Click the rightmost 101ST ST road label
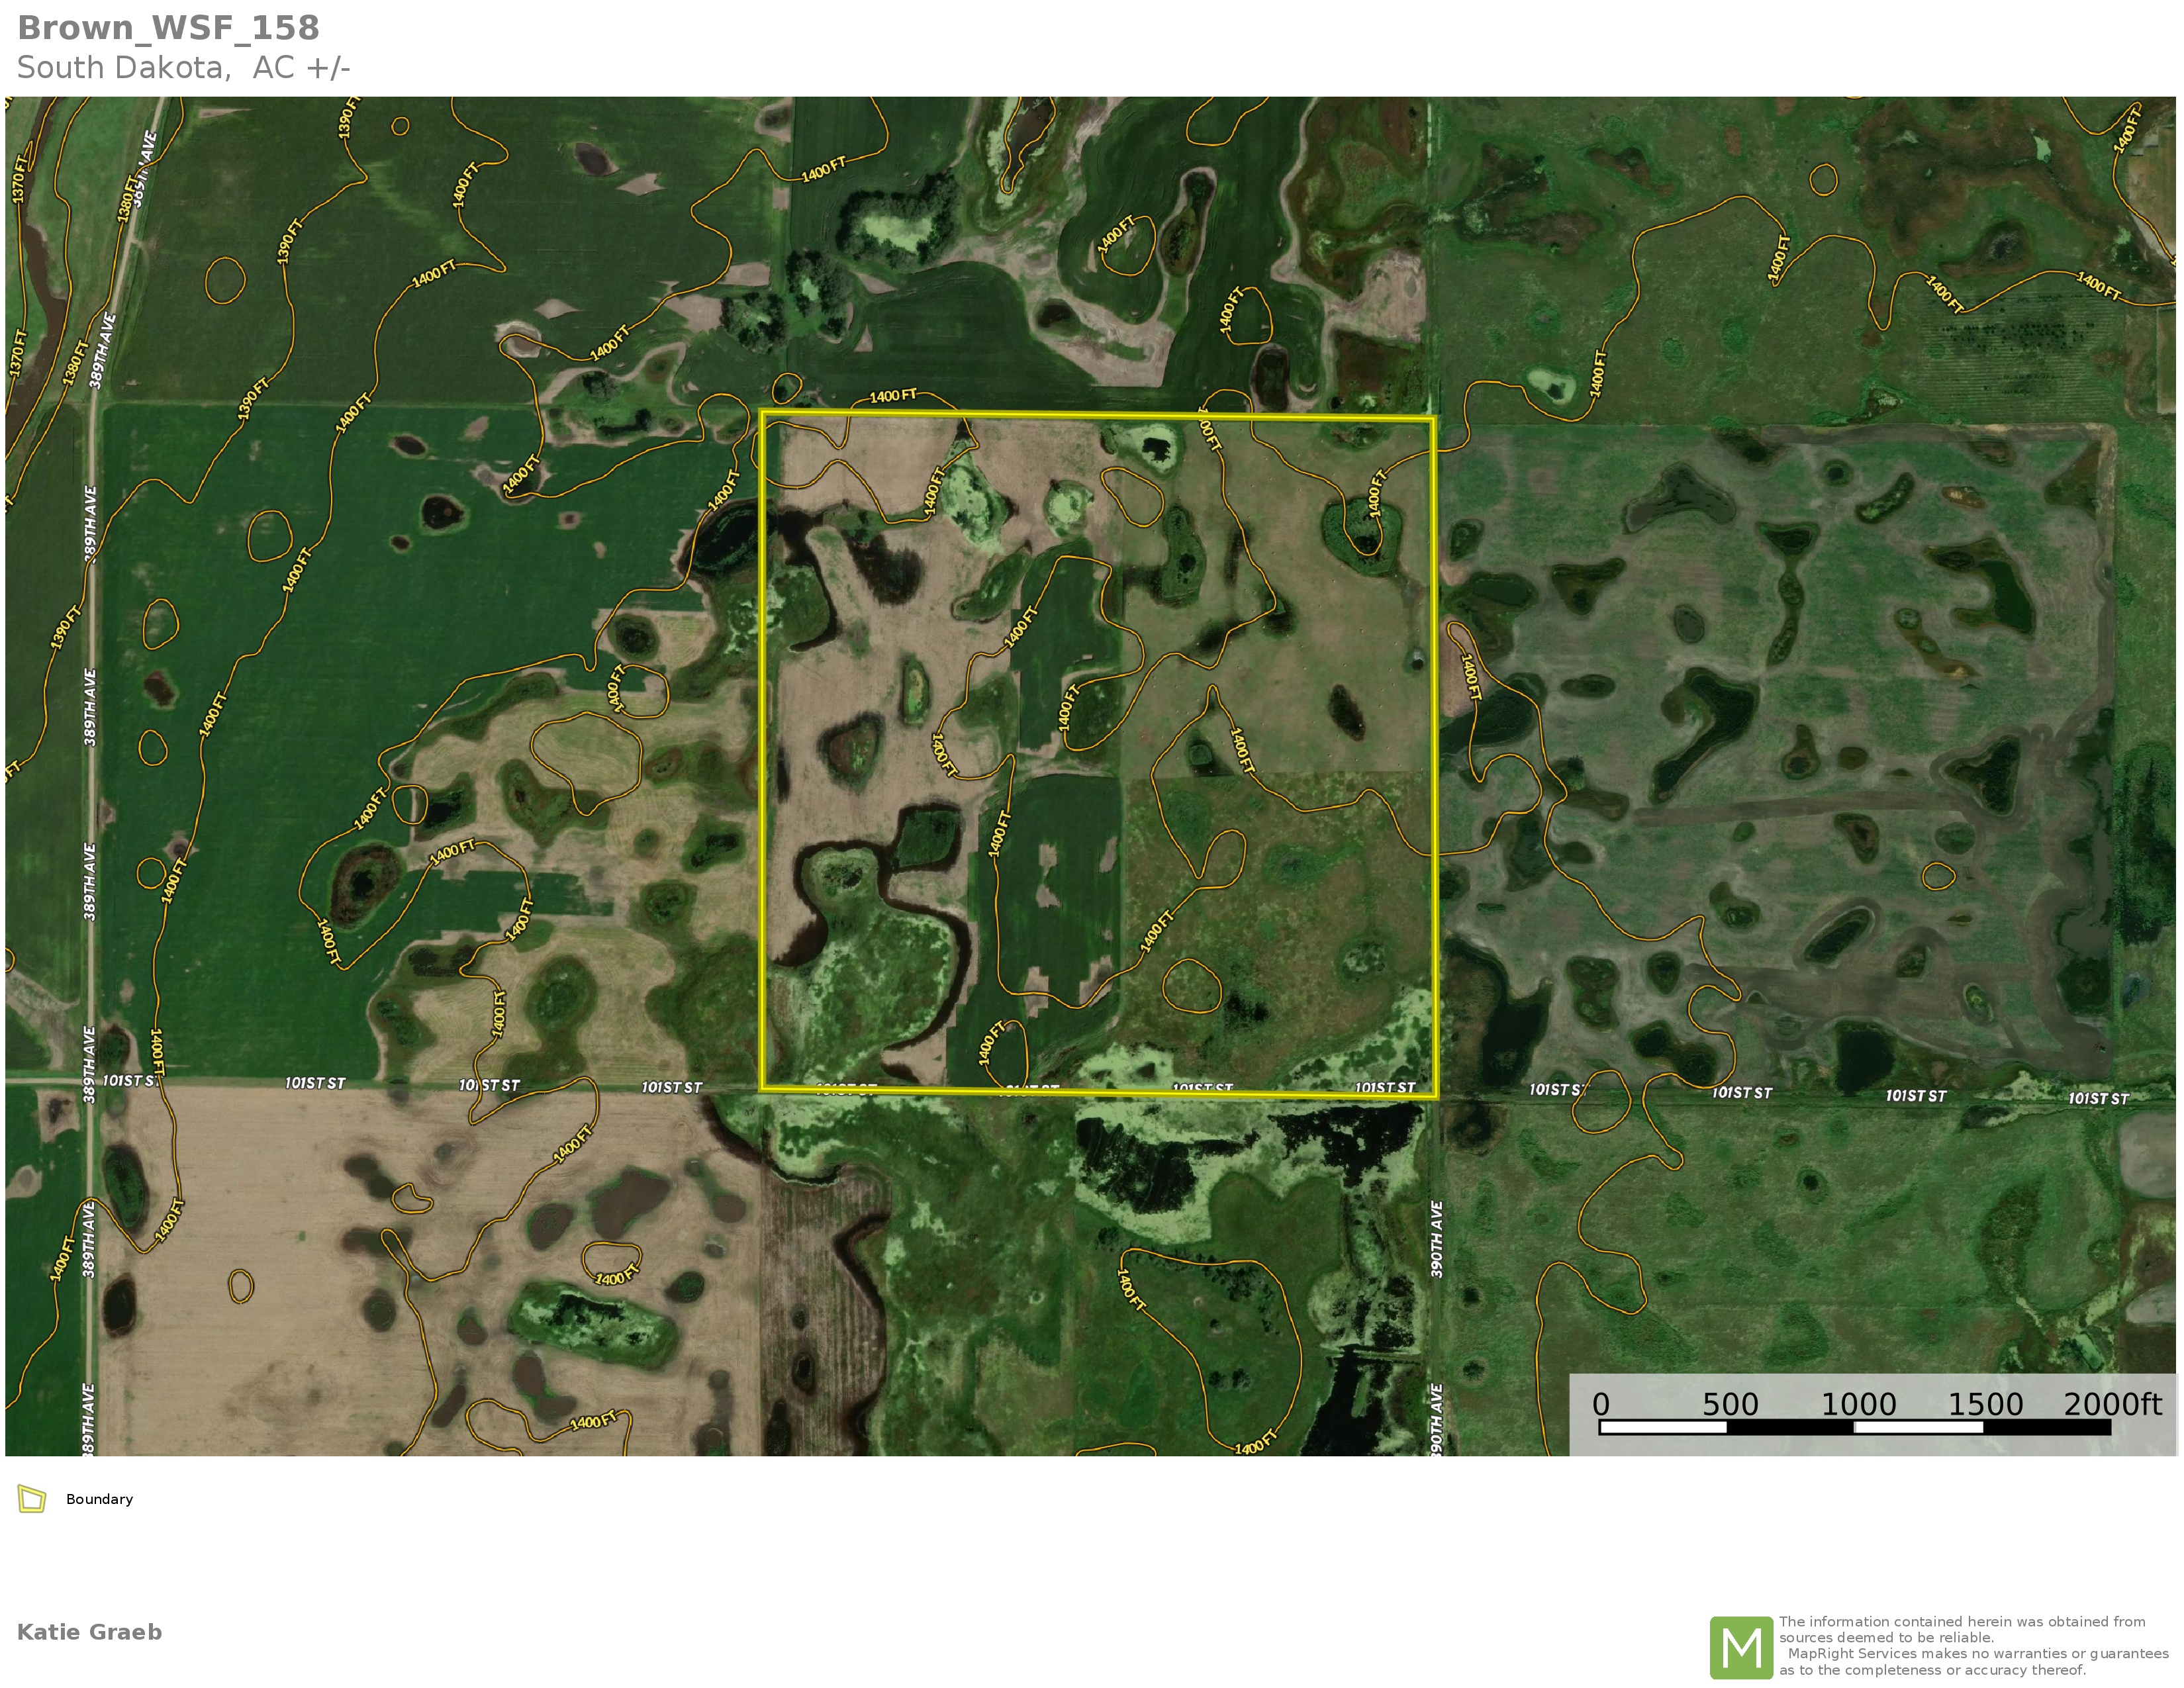The width and height of the screenshot is (2184, 1688). (x=2098, y=1098)
